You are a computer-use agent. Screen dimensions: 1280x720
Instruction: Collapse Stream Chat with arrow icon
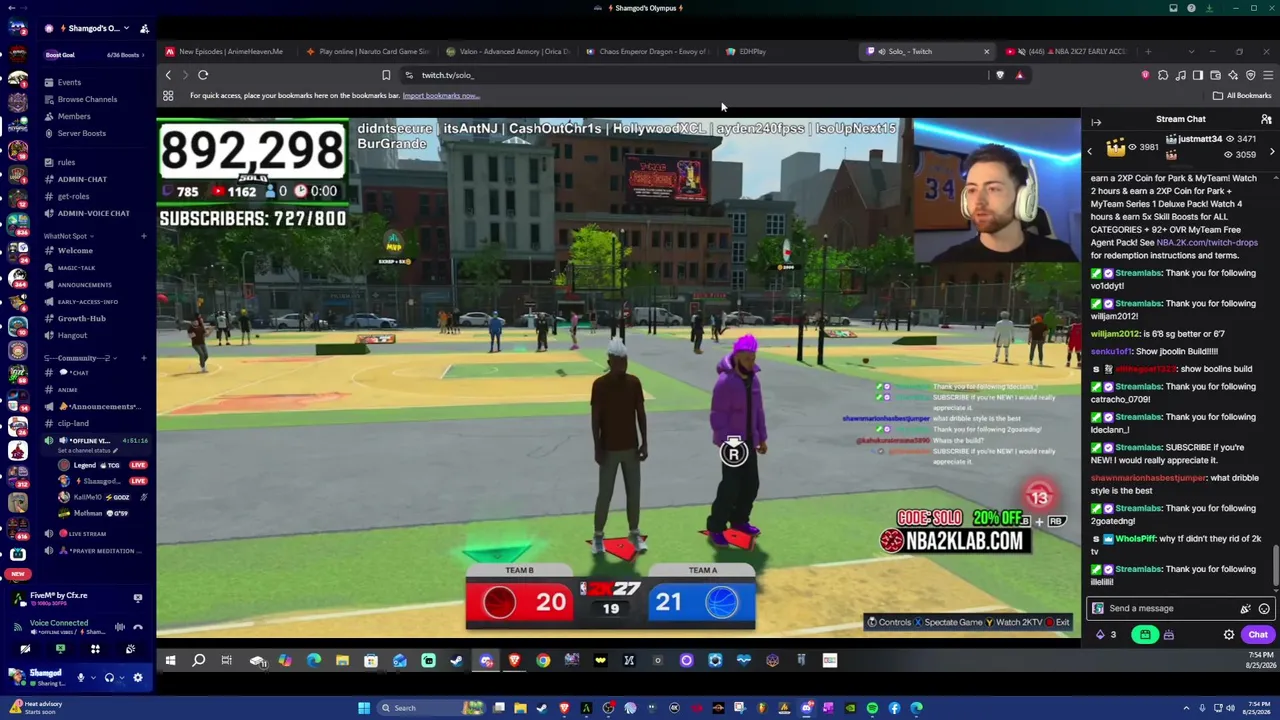[1096, 120]
